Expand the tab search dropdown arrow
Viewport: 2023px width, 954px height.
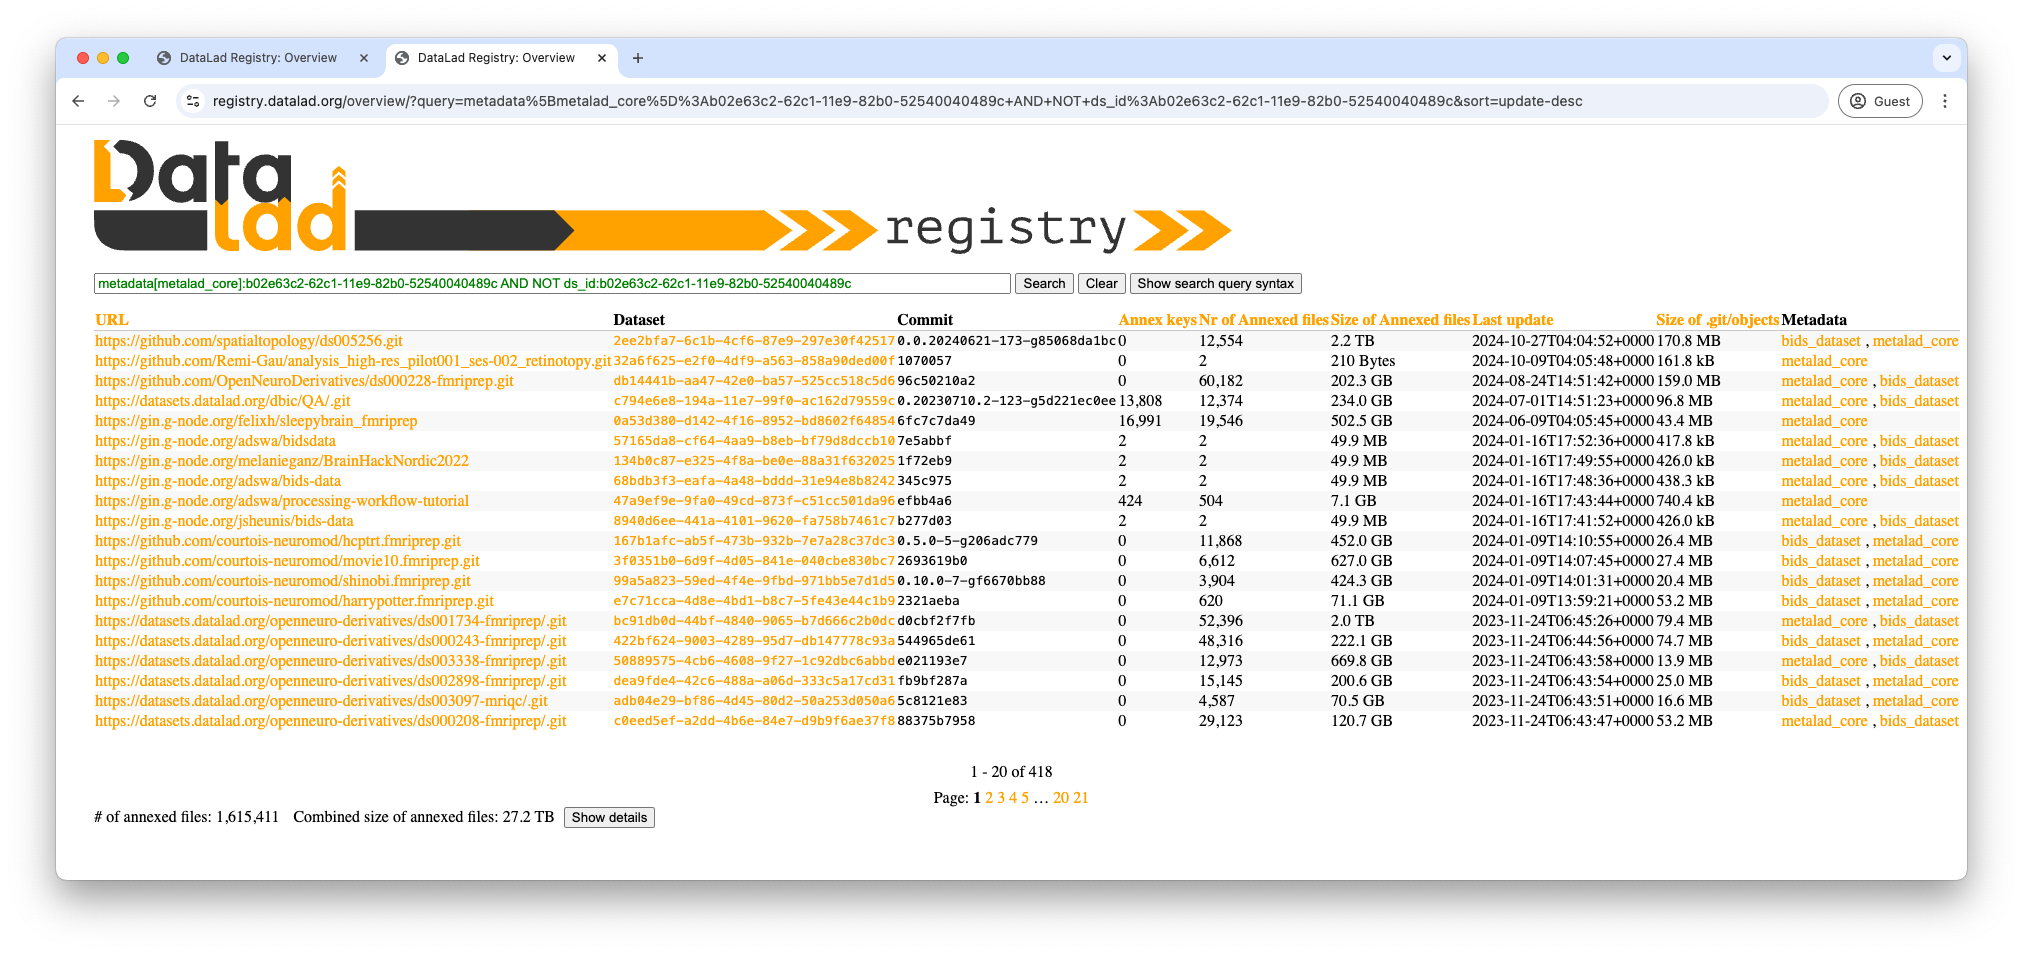(1946, 58)
